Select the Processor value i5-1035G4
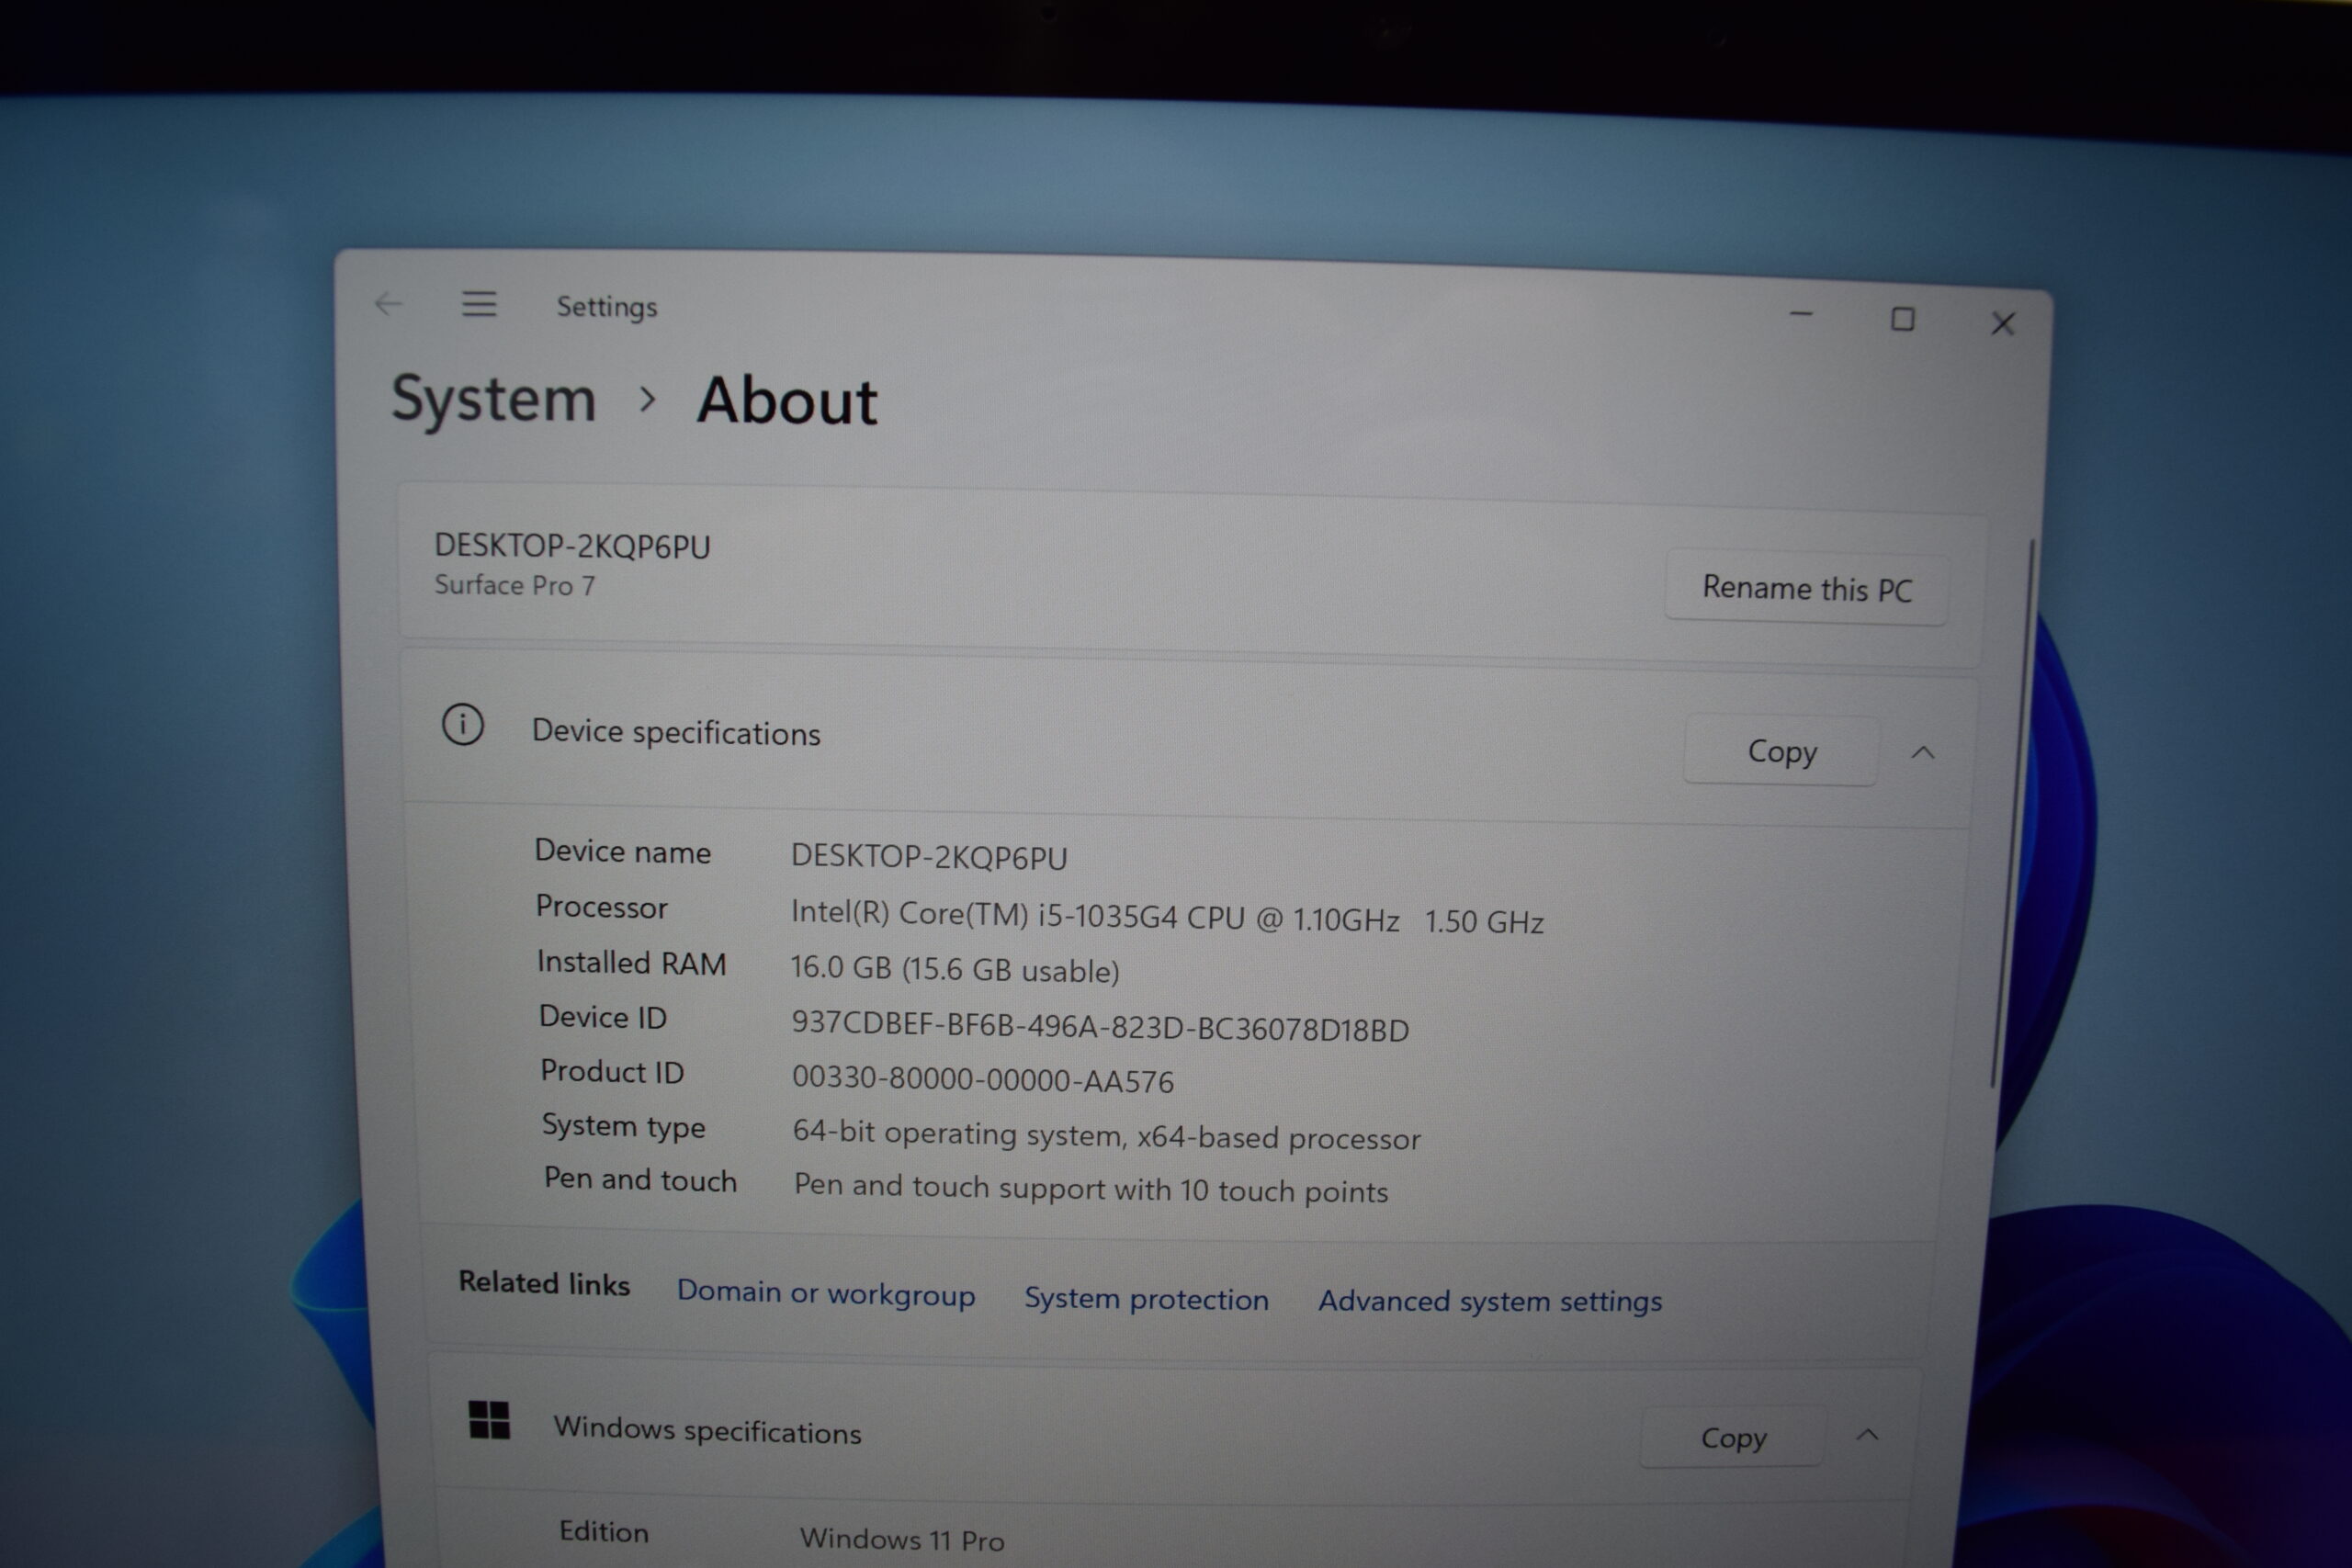 pyautogui.click(x=1167, y=917)
